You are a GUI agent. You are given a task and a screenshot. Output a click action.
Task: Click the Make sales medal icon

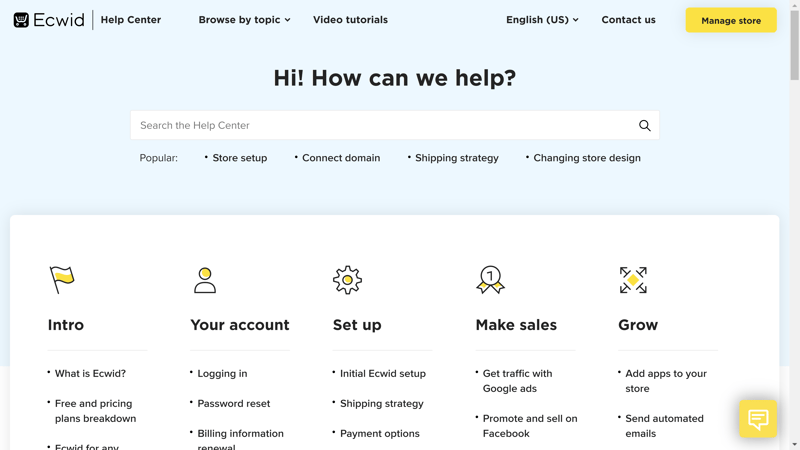point(490,280)
